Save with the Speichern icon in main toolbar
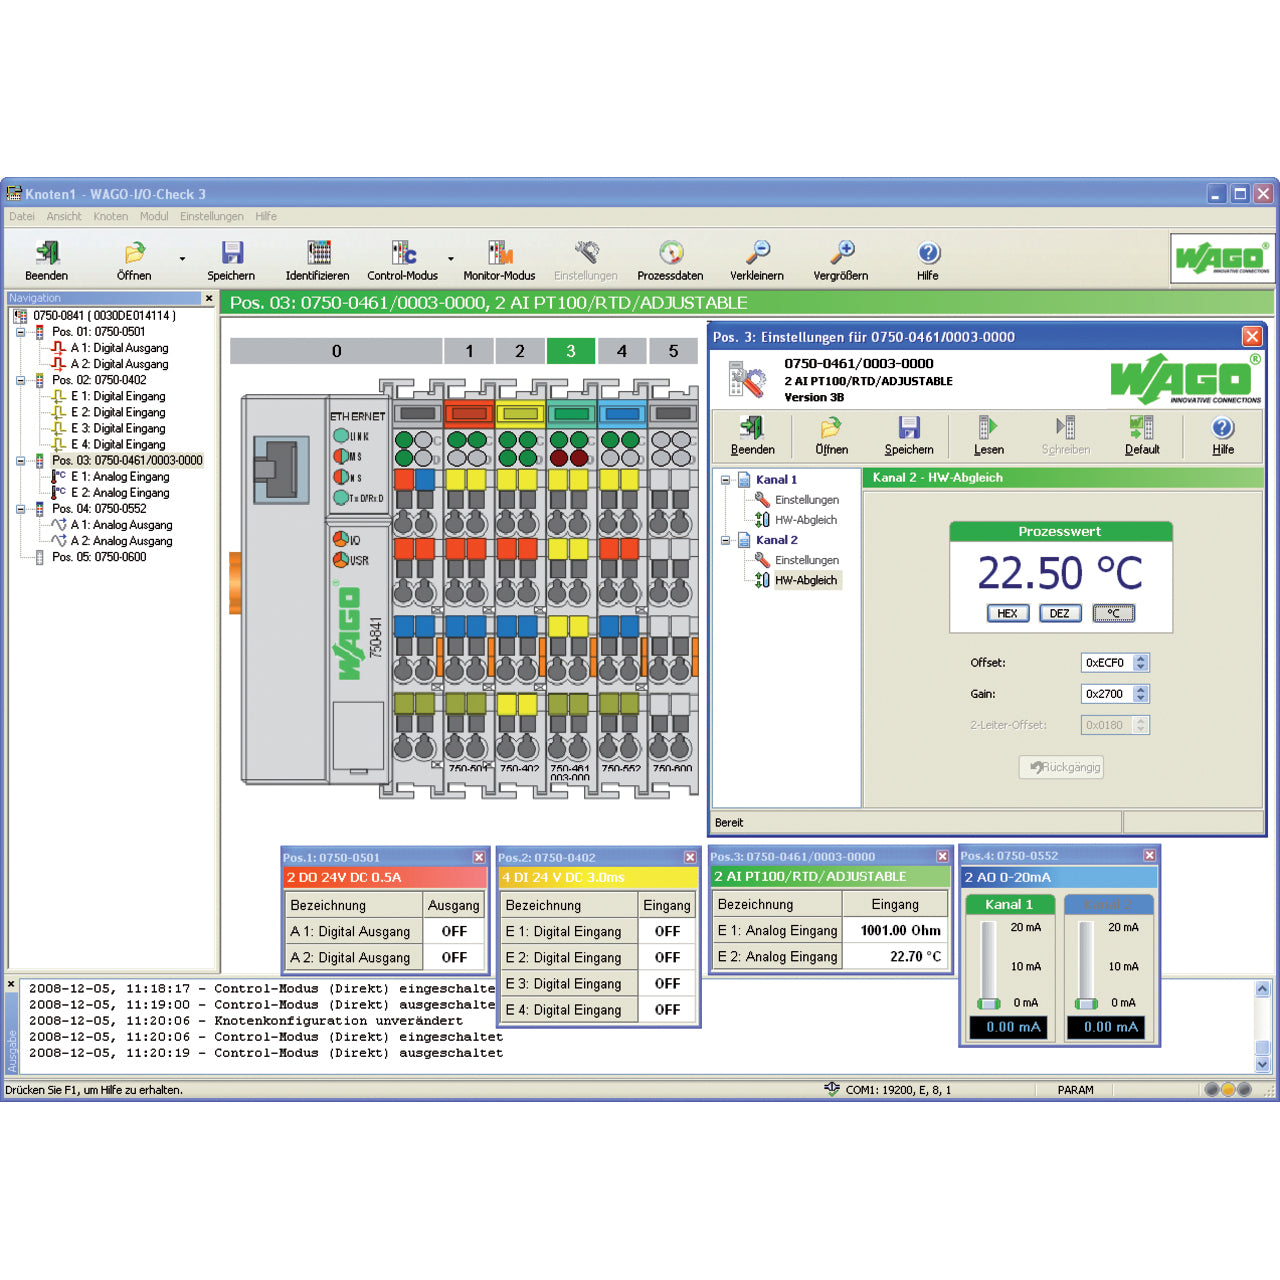Screen dimensions: 1280x1280 [x=232, y=253]
